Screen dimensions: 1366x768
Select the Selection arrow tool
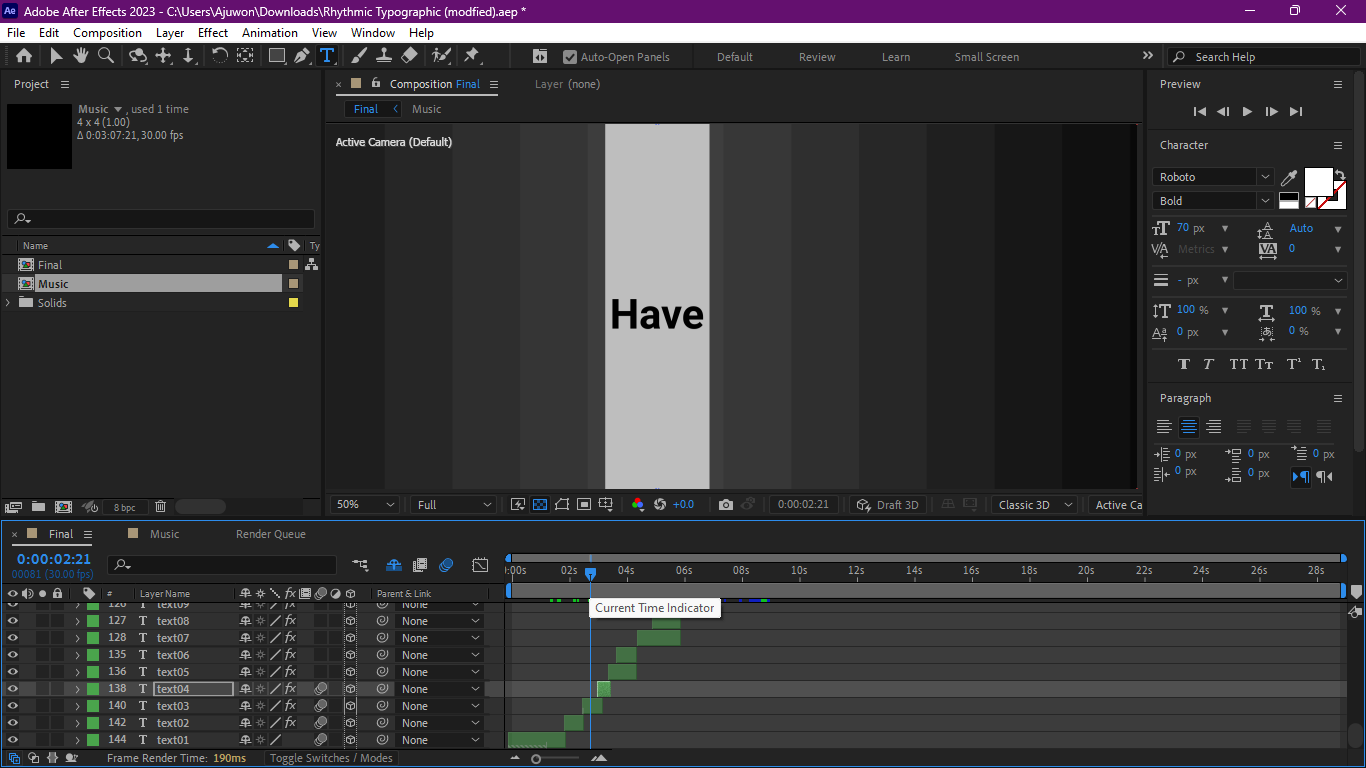pos(56,56)
